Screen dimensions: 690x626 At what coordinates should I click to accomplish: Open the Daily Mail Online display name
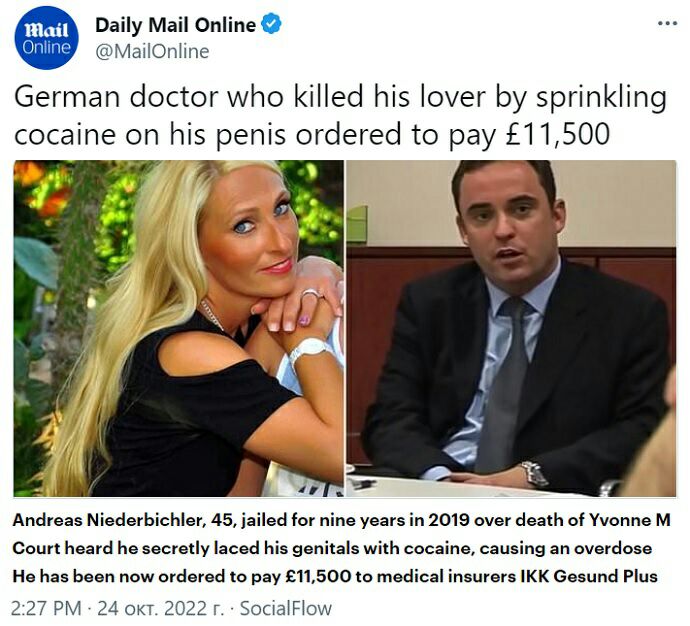(x=175, y=25)
